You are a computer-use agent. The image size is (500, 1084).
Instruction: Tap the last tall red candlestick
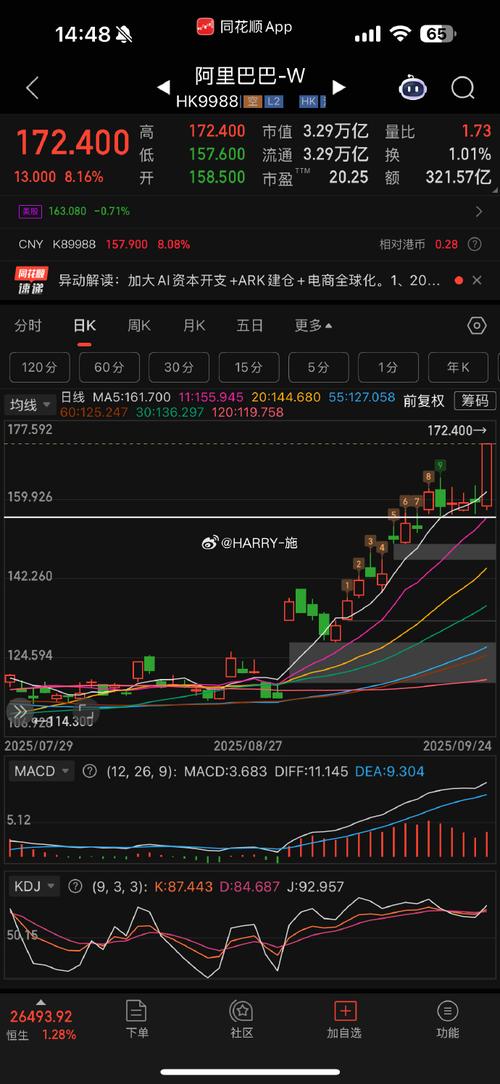[x=486, y=477]
